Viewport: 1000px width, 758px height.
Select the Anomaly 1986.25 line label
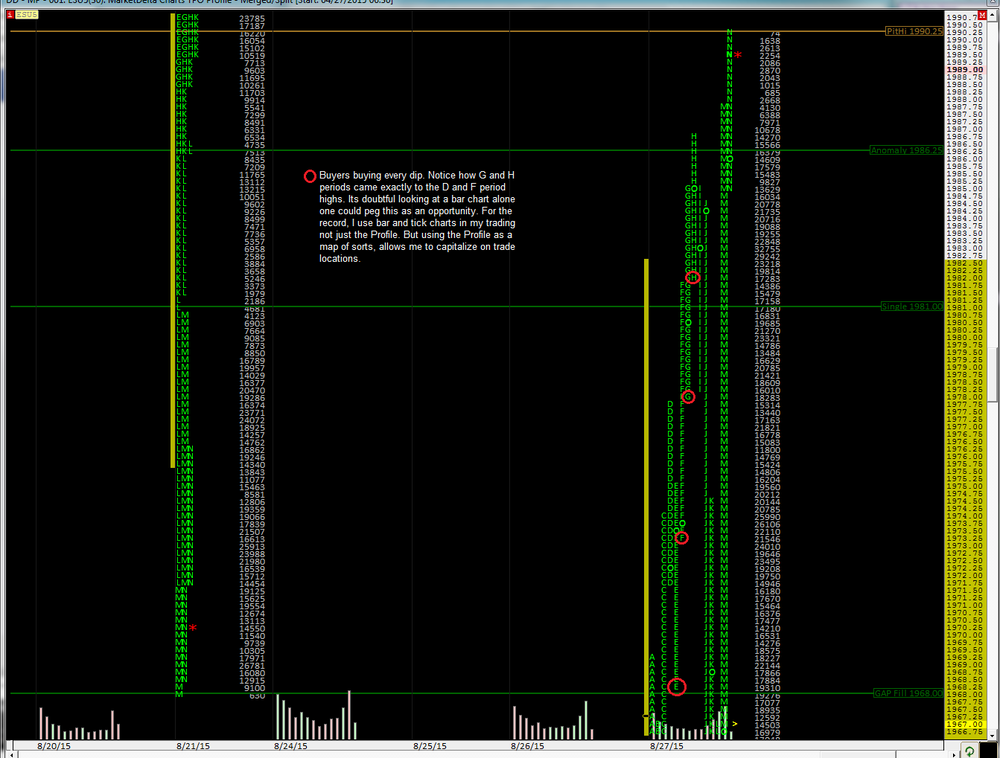click(x=906, y=150)
